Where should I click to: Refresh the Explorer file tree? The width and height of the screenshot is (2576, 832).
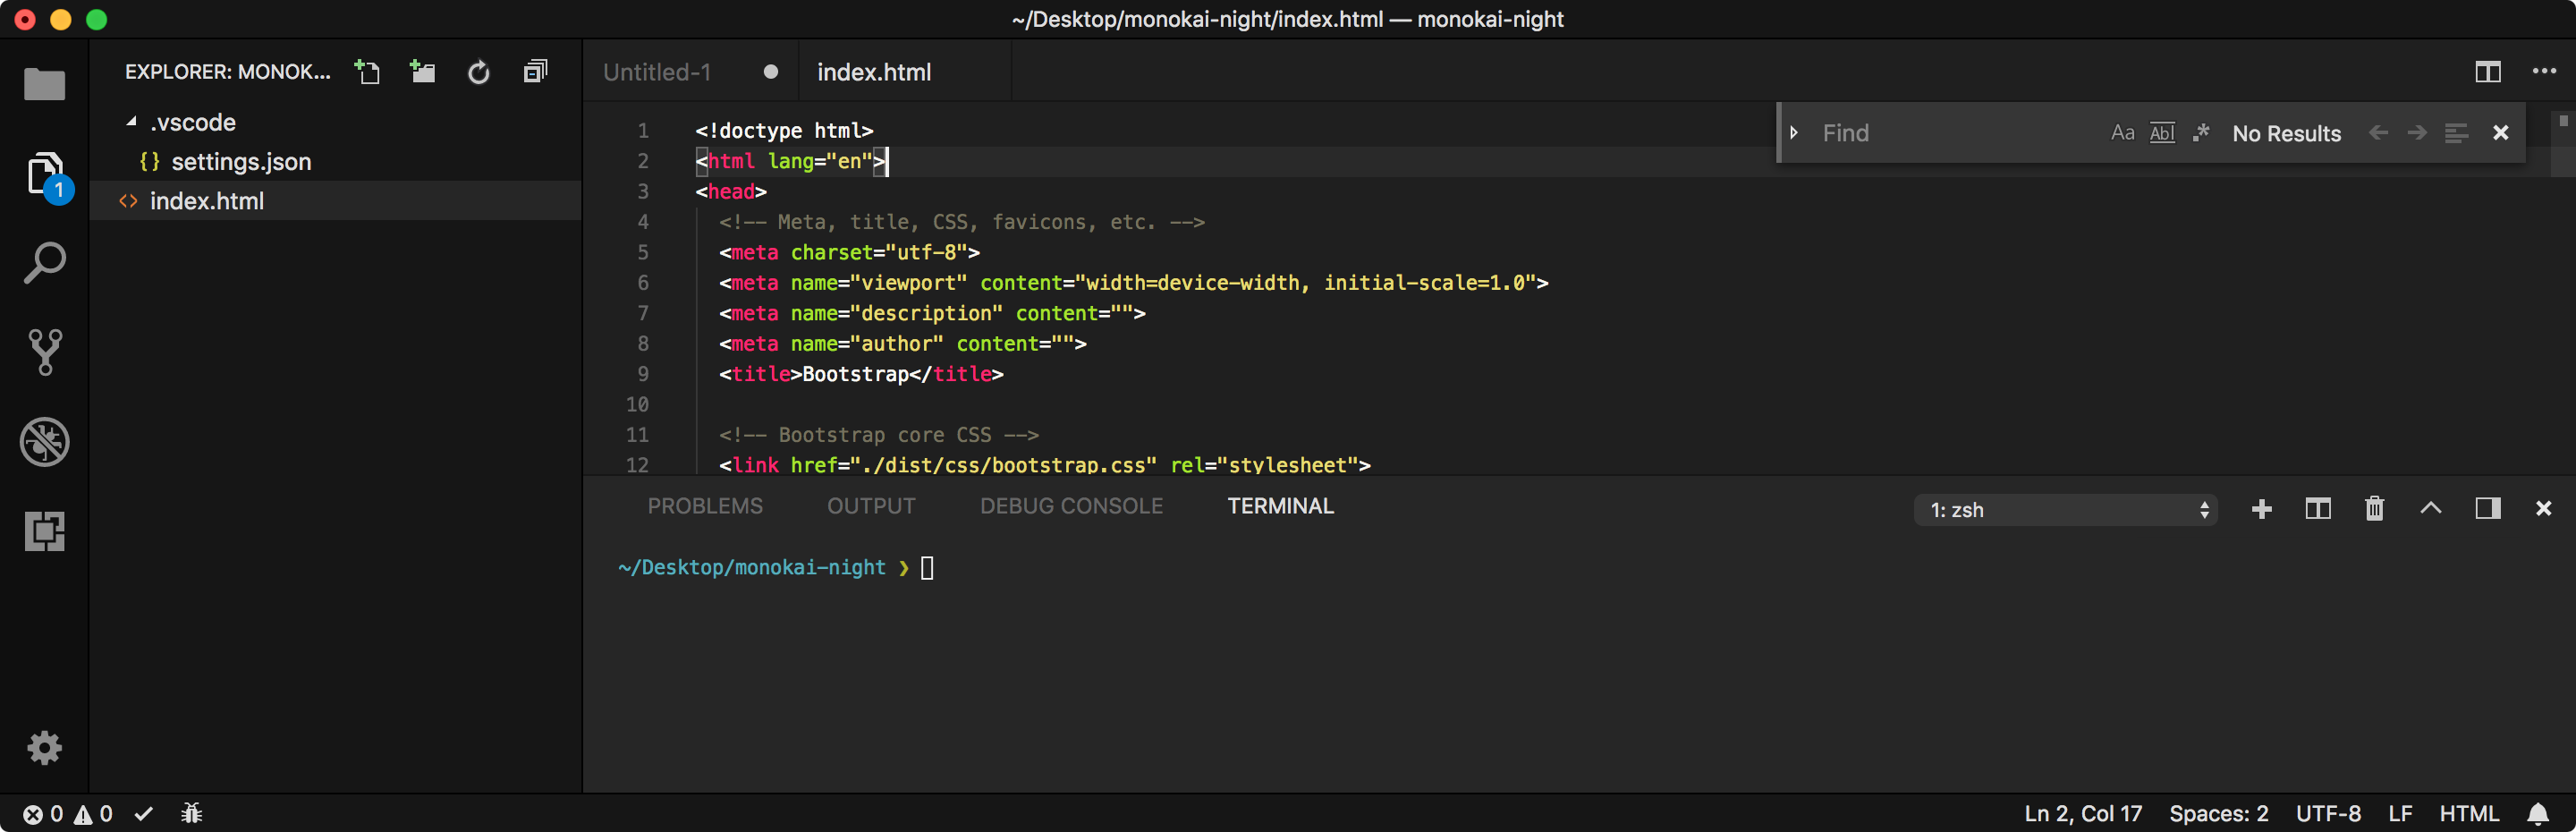click(479, 72)
